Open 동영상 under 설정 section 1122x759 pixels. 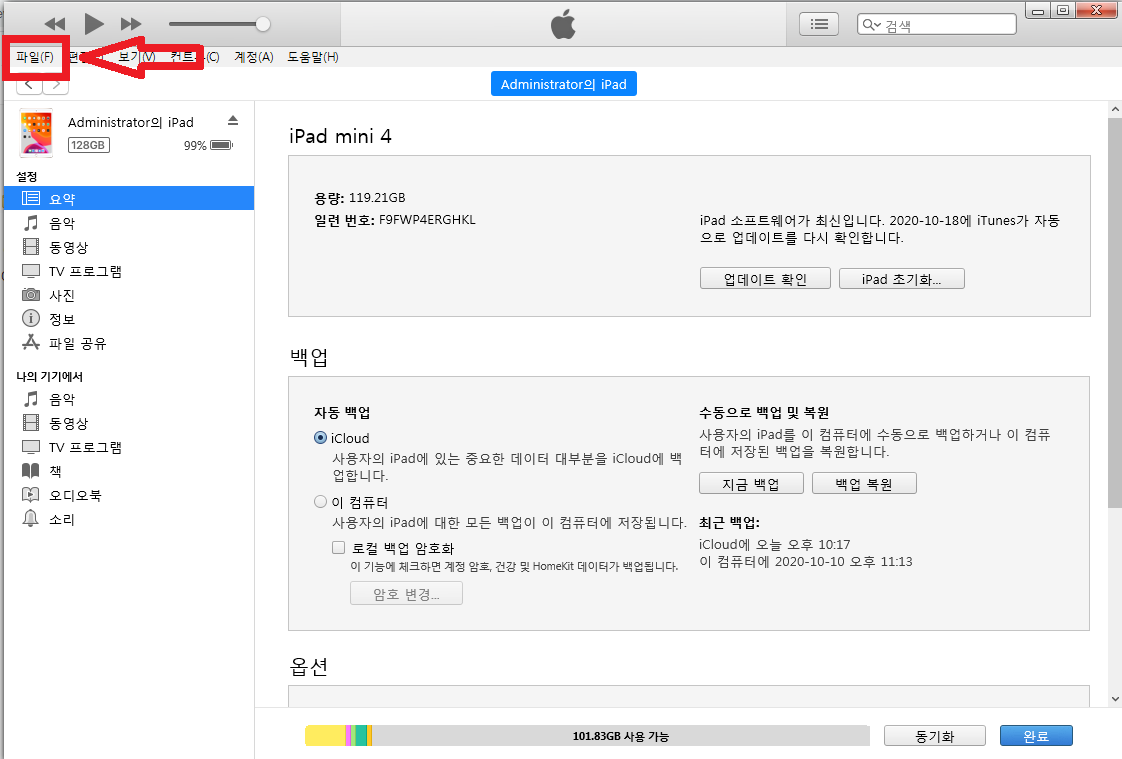129,247
